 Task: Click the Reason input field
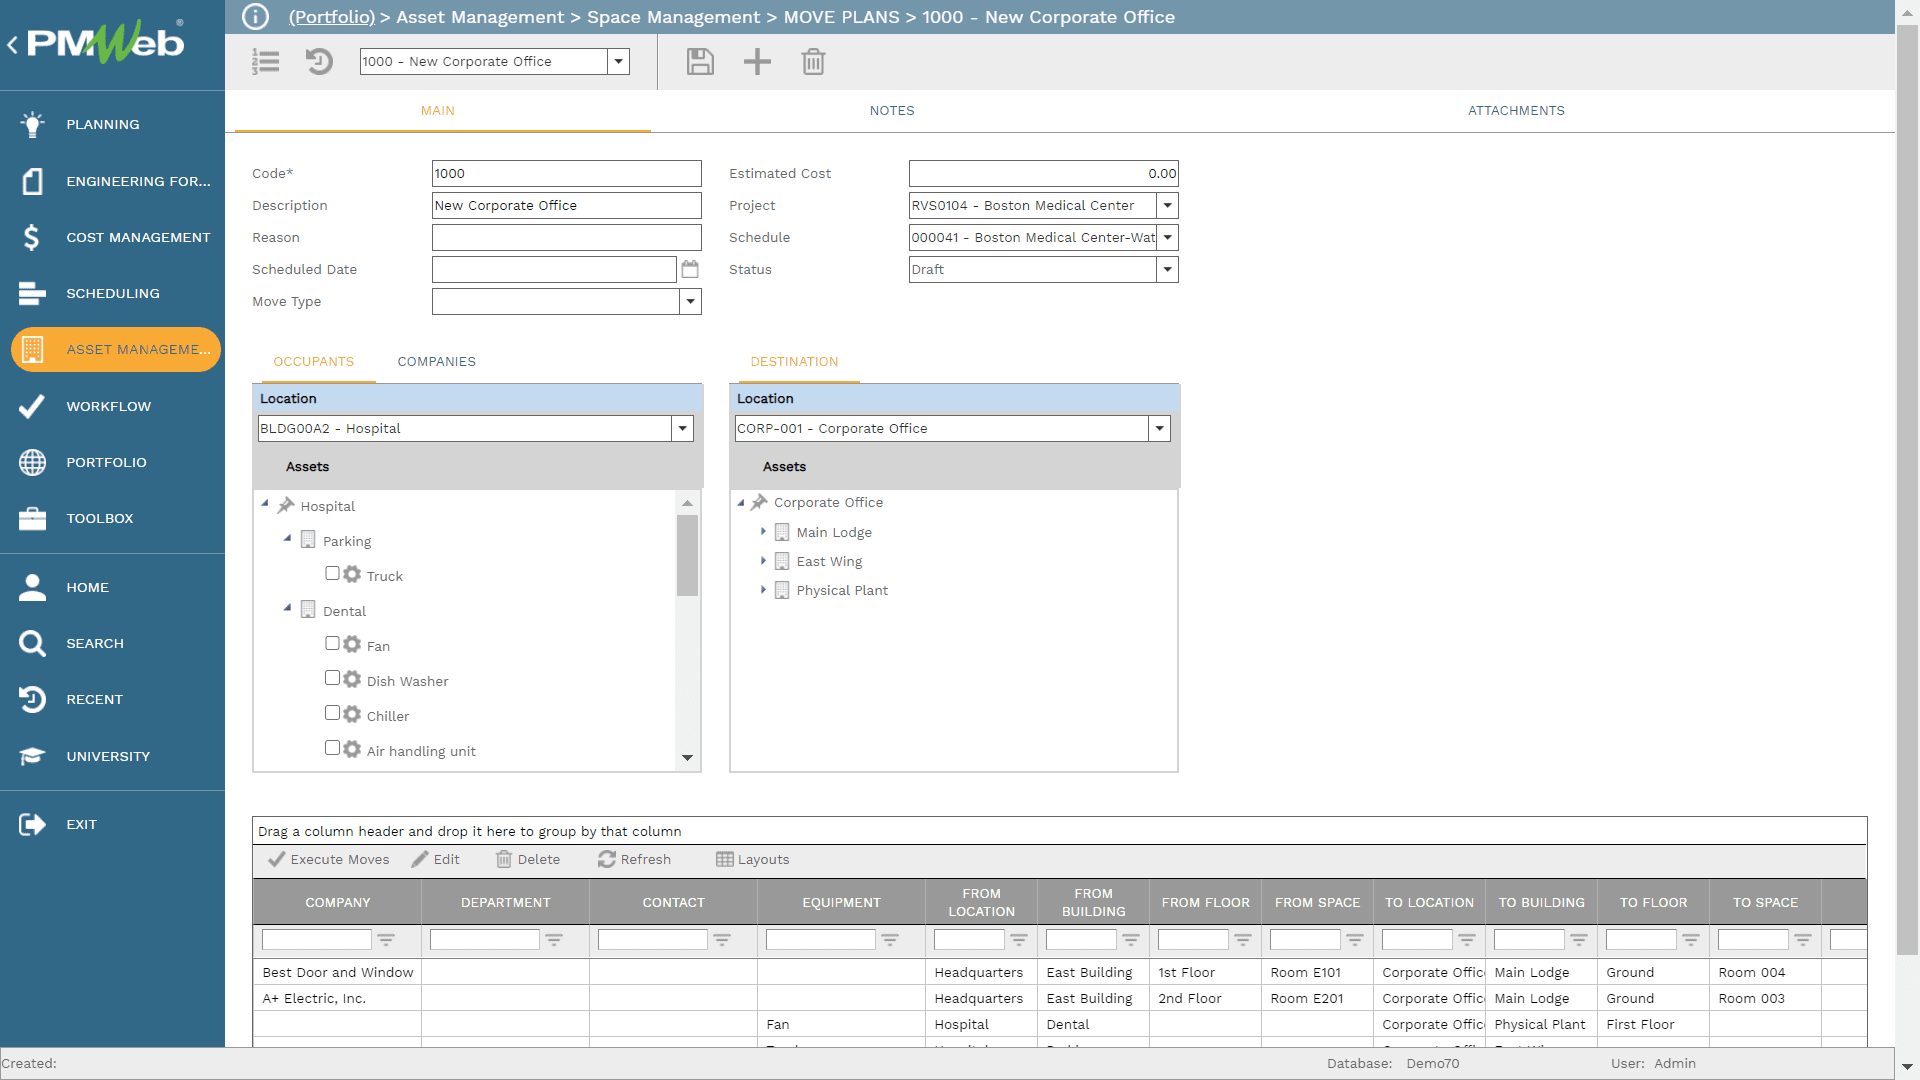tap(566, 237)
